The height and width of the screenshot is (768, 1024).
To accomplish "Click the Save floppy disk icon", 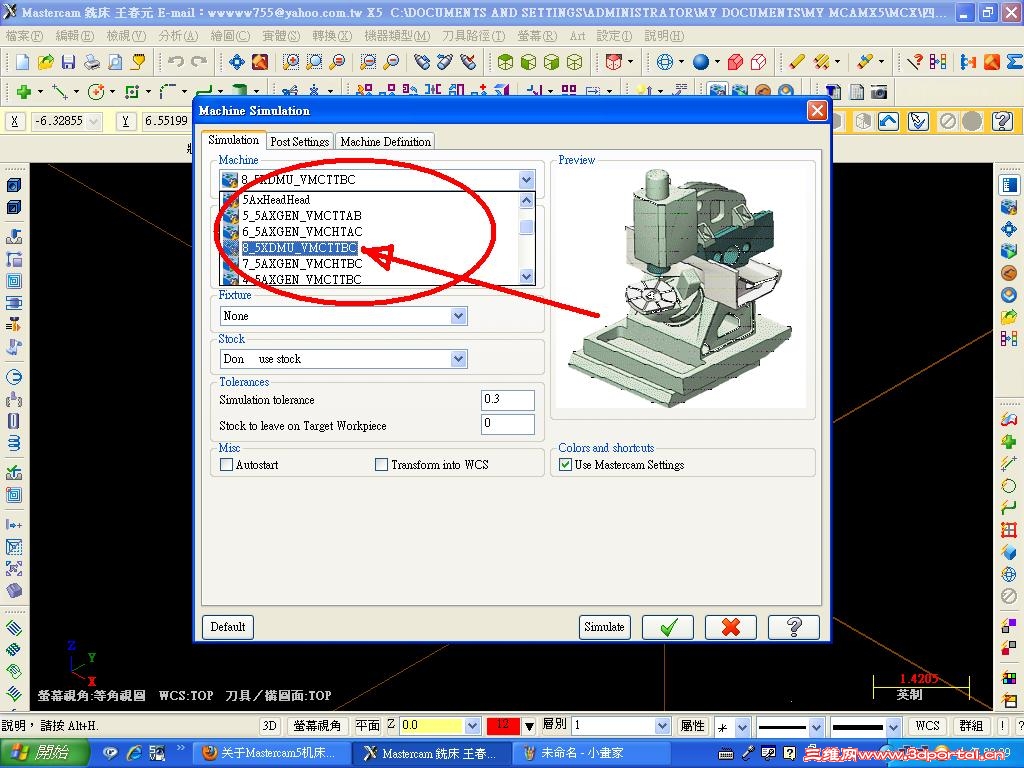I will point(69,62).
